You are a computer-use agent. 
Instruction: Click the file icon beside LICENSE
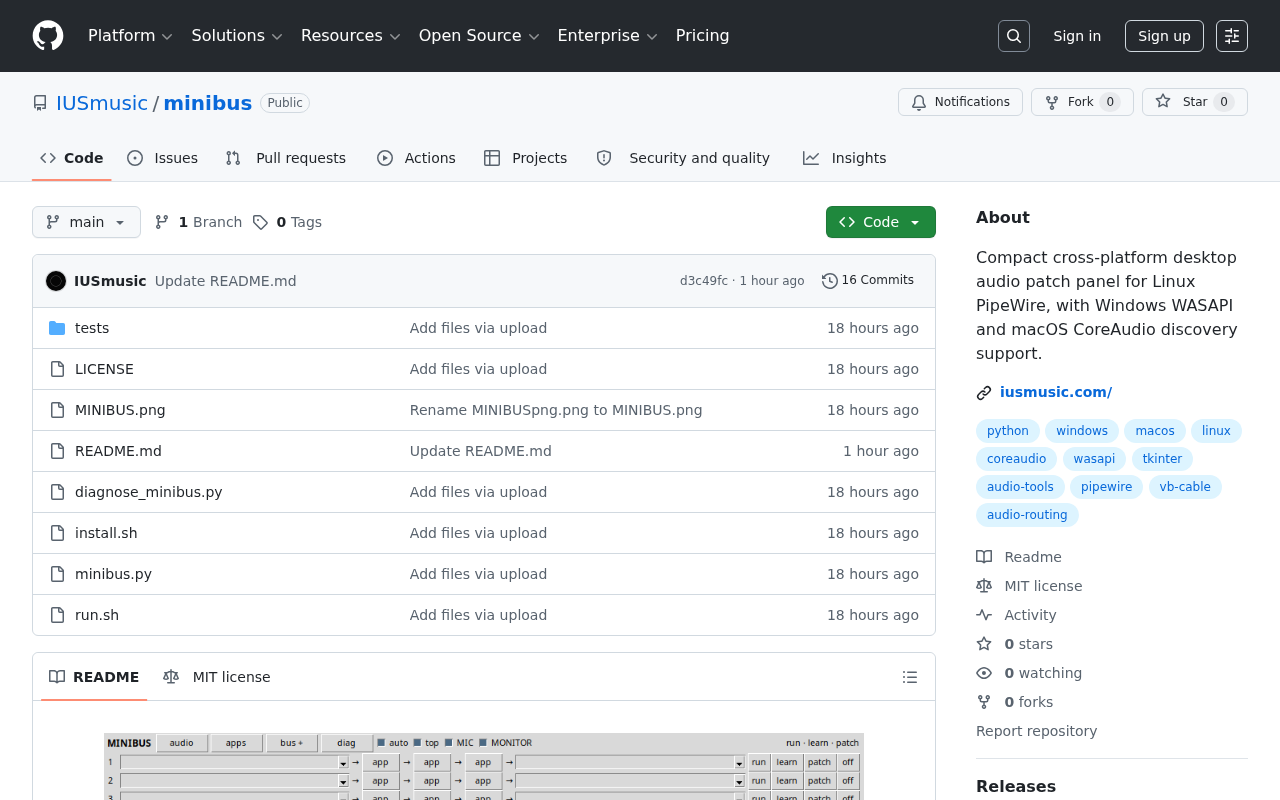pos(57,369)
